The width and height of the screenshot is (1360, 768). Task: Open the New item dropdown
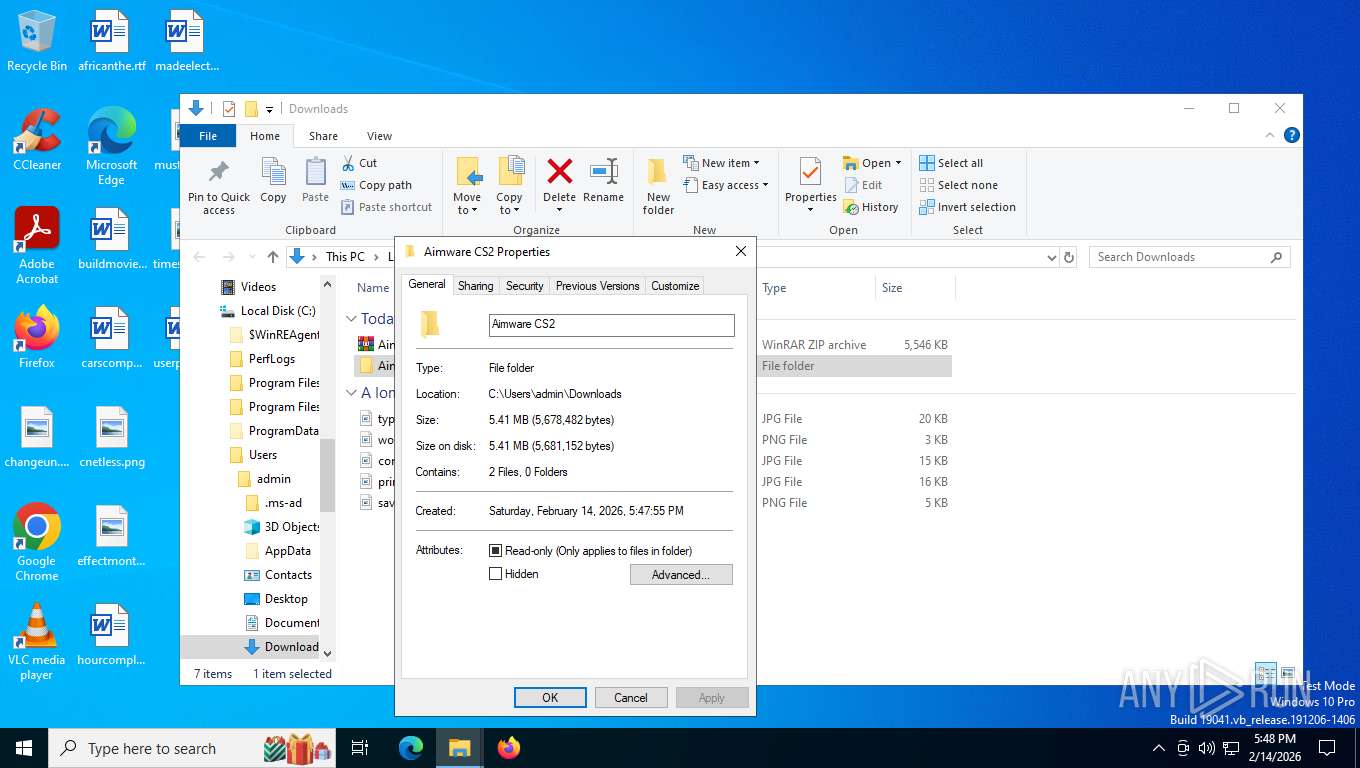722,163
